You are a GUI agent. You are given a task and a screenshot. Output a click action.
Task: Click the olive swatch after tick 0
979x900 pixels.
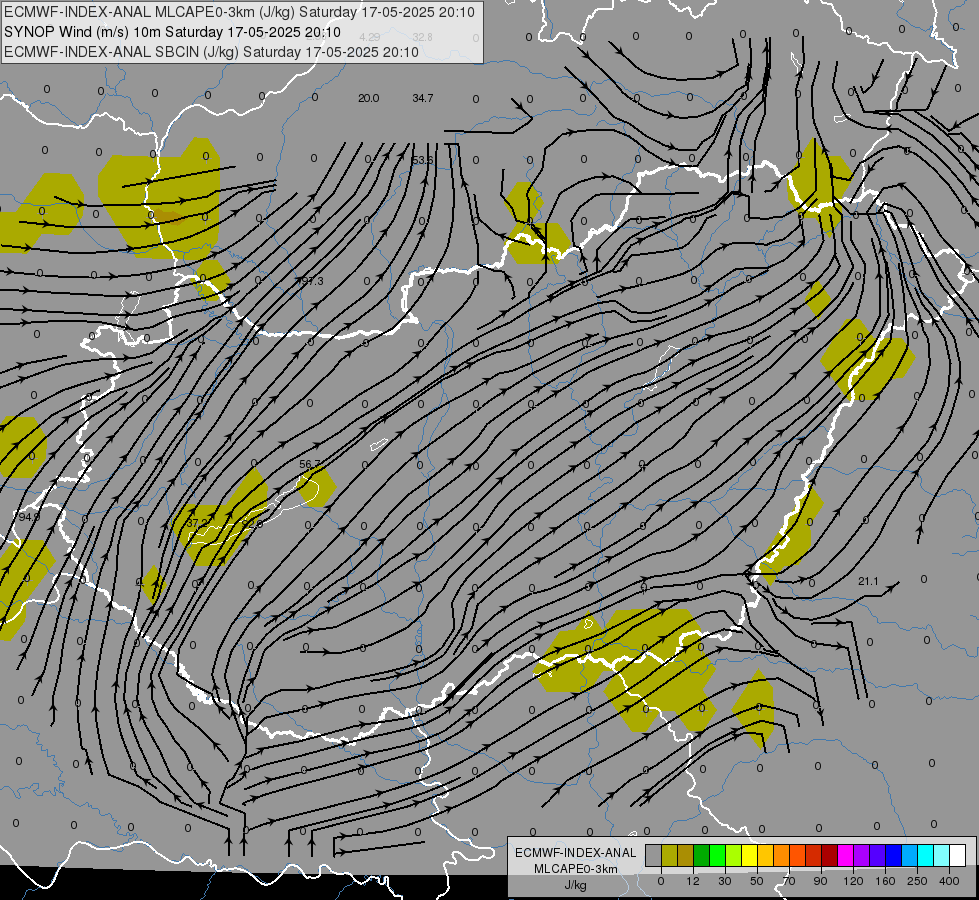click(669, 856)
